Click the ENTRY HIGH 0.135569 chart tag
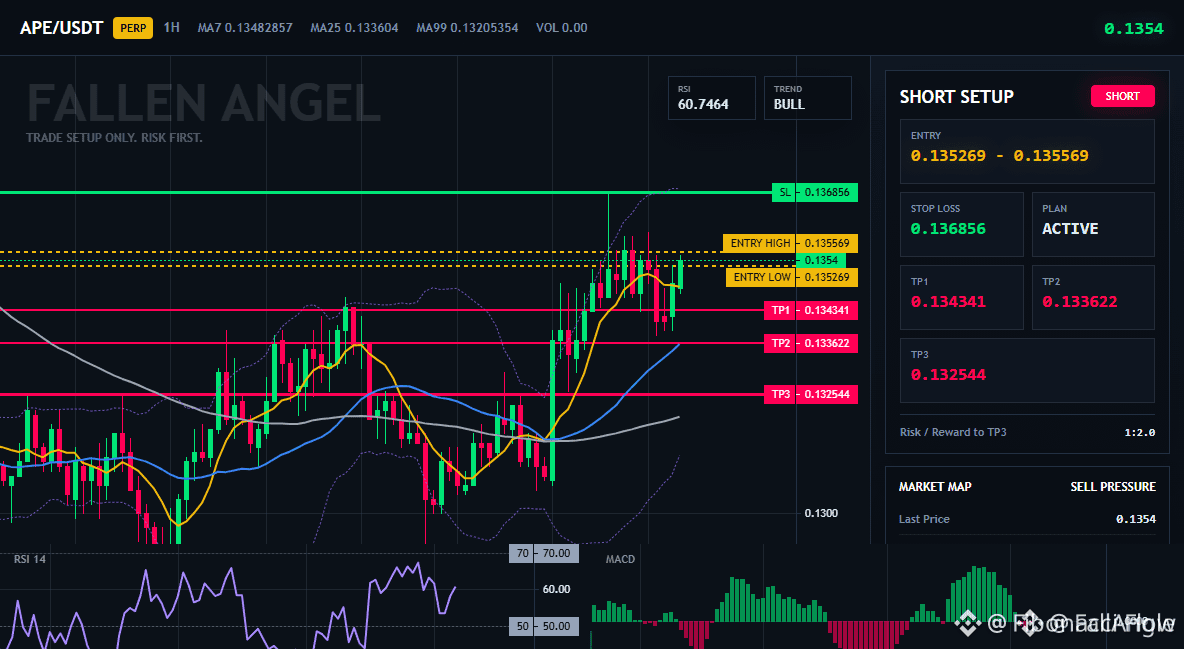This screenshot has height=649, width=1184. [x=790, y=243]
